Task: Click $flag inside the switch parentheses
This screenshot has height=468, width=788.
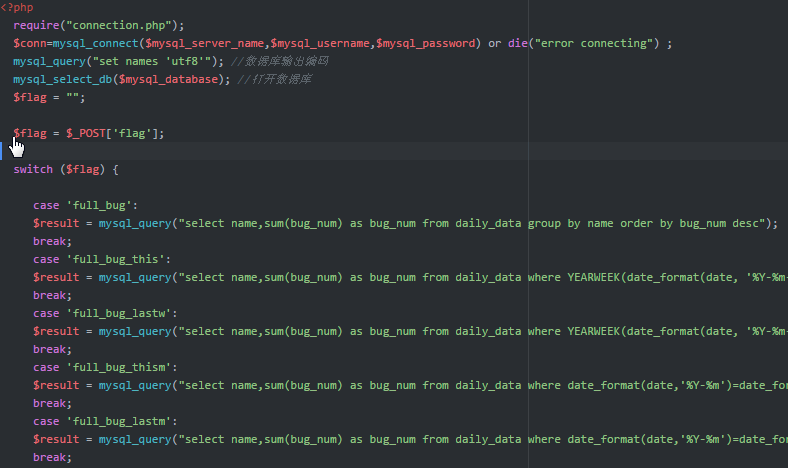Action: [x=82, y=169]
